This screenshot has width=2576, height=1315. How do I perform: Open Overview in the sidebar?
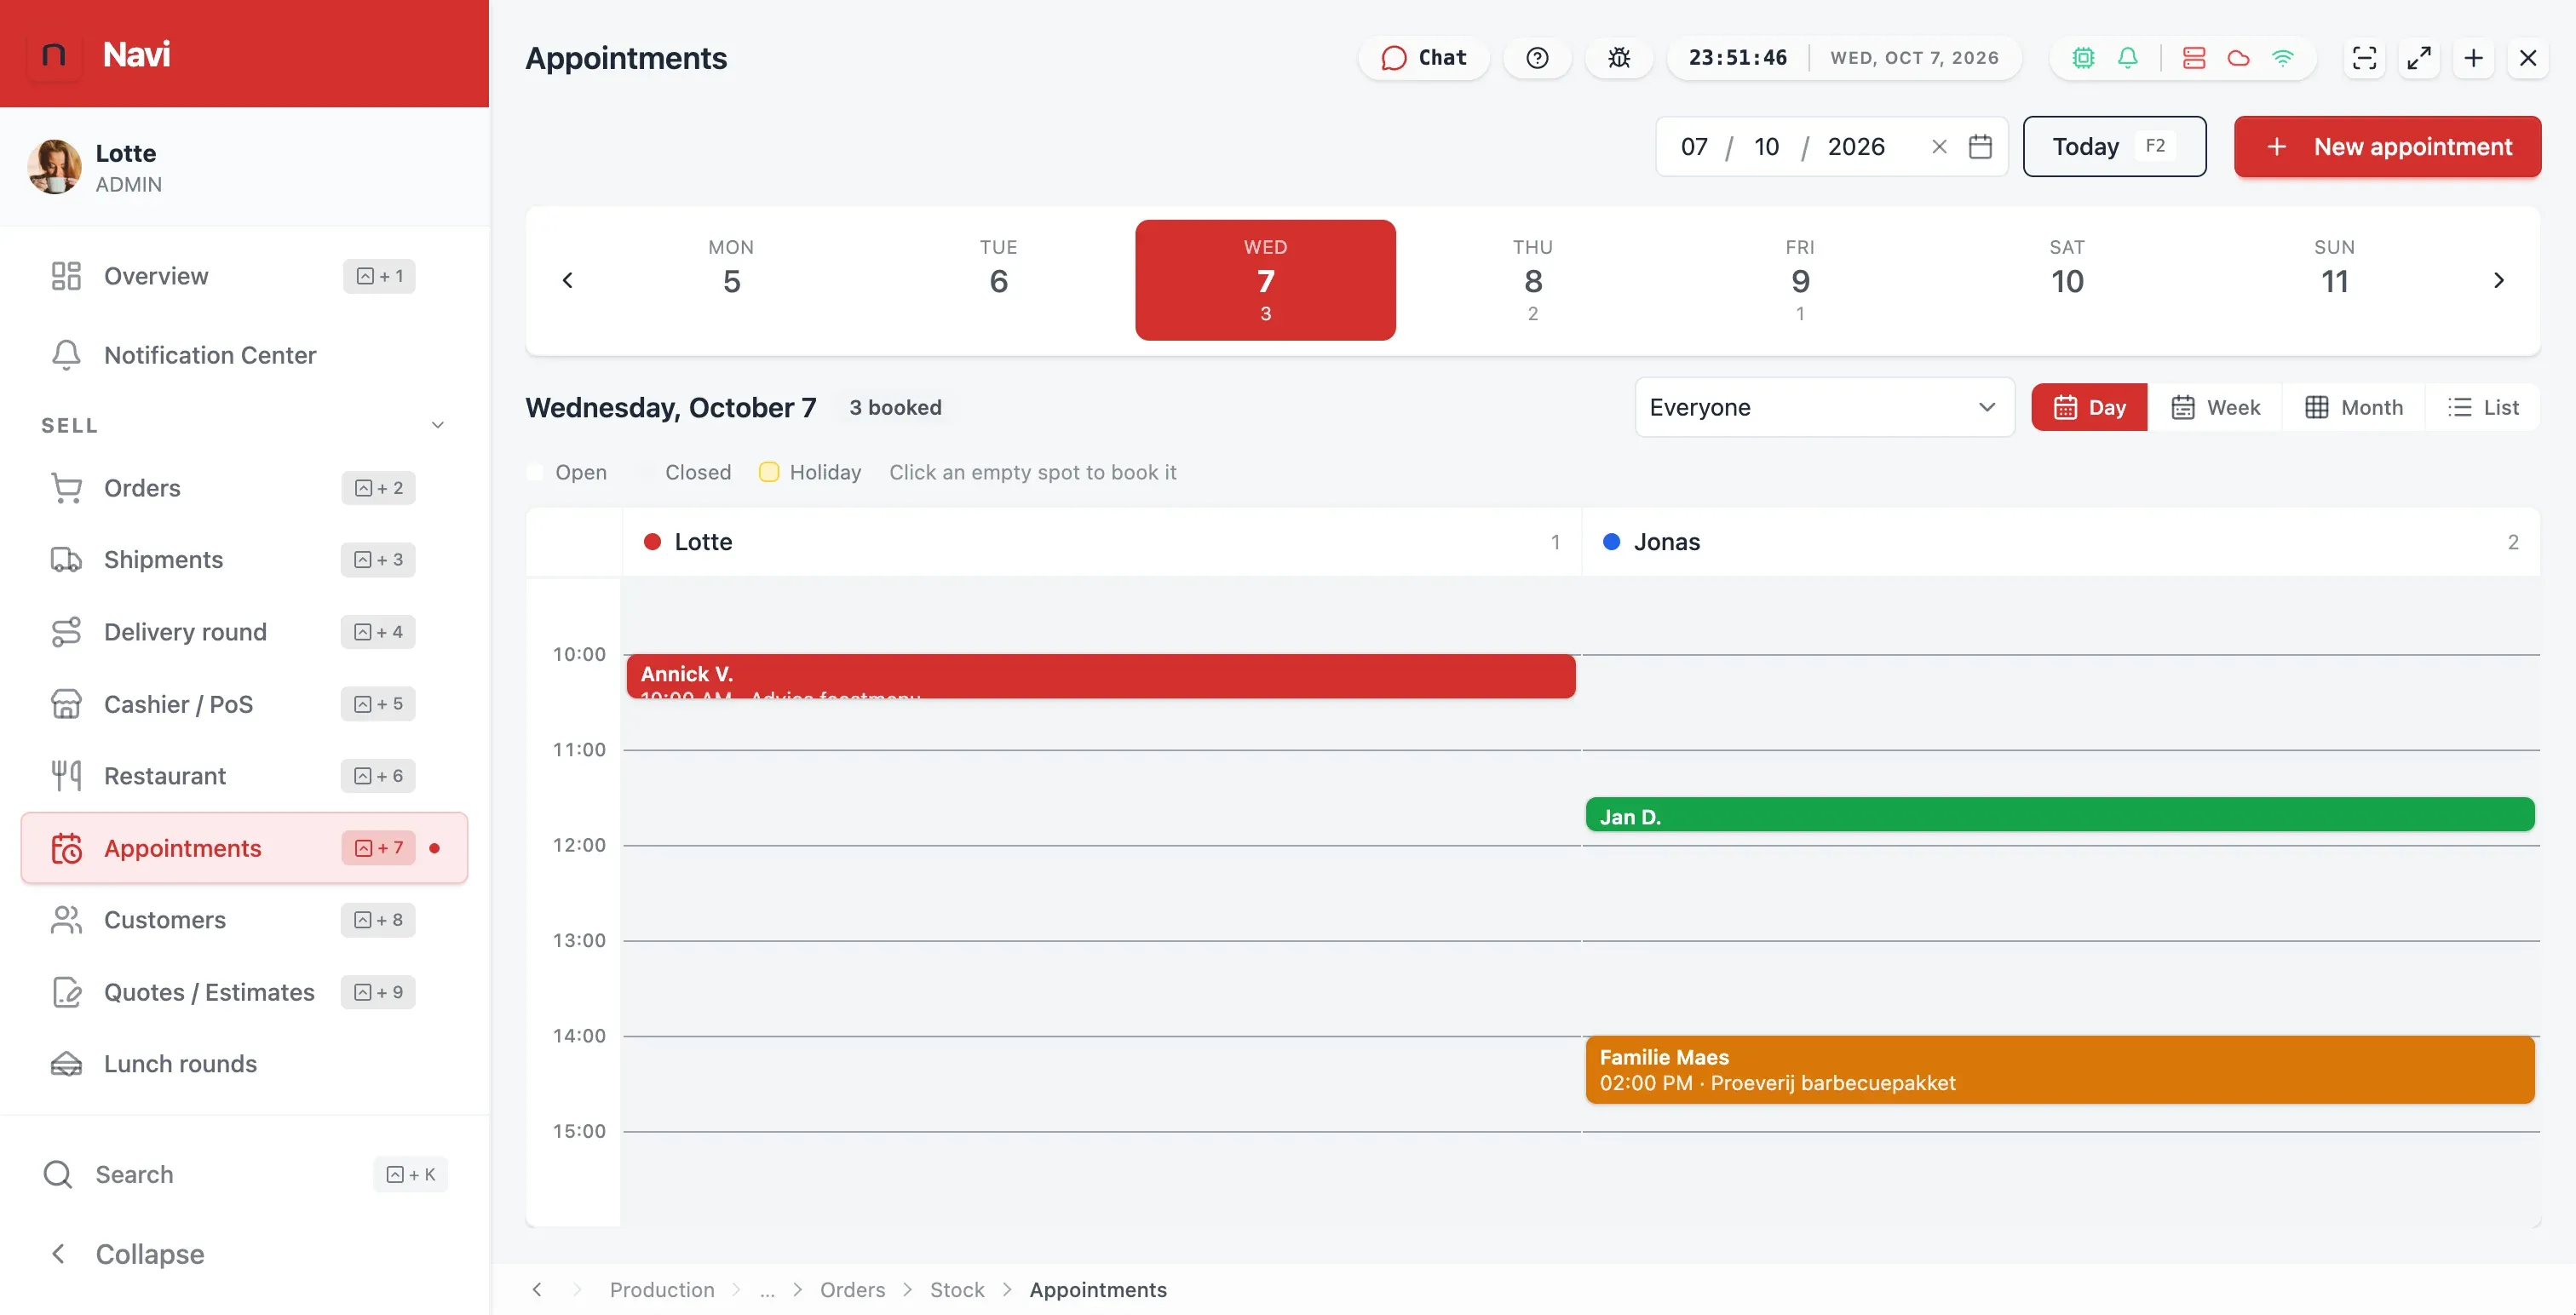pyautogui.click(x=244, y=276)
